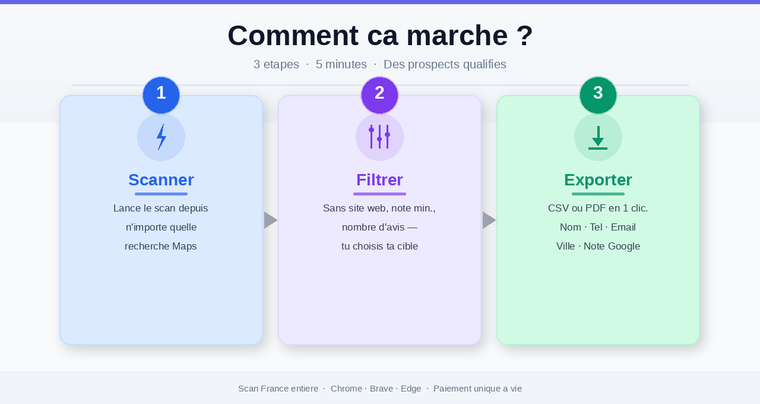Screen dimensions: 760x404
Task: Select the Exporter heading
Action: point(598,180)
